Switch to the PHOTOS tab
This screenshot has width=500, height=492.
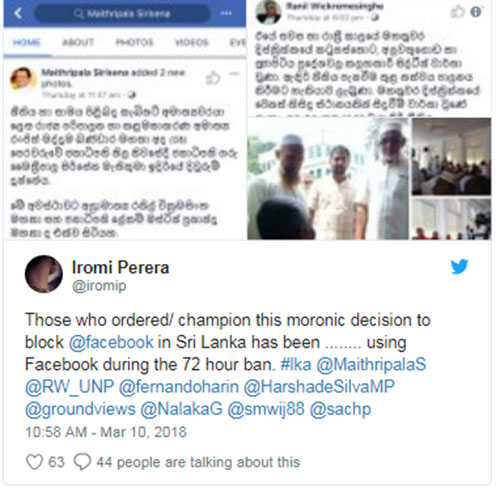click(134, 42)
